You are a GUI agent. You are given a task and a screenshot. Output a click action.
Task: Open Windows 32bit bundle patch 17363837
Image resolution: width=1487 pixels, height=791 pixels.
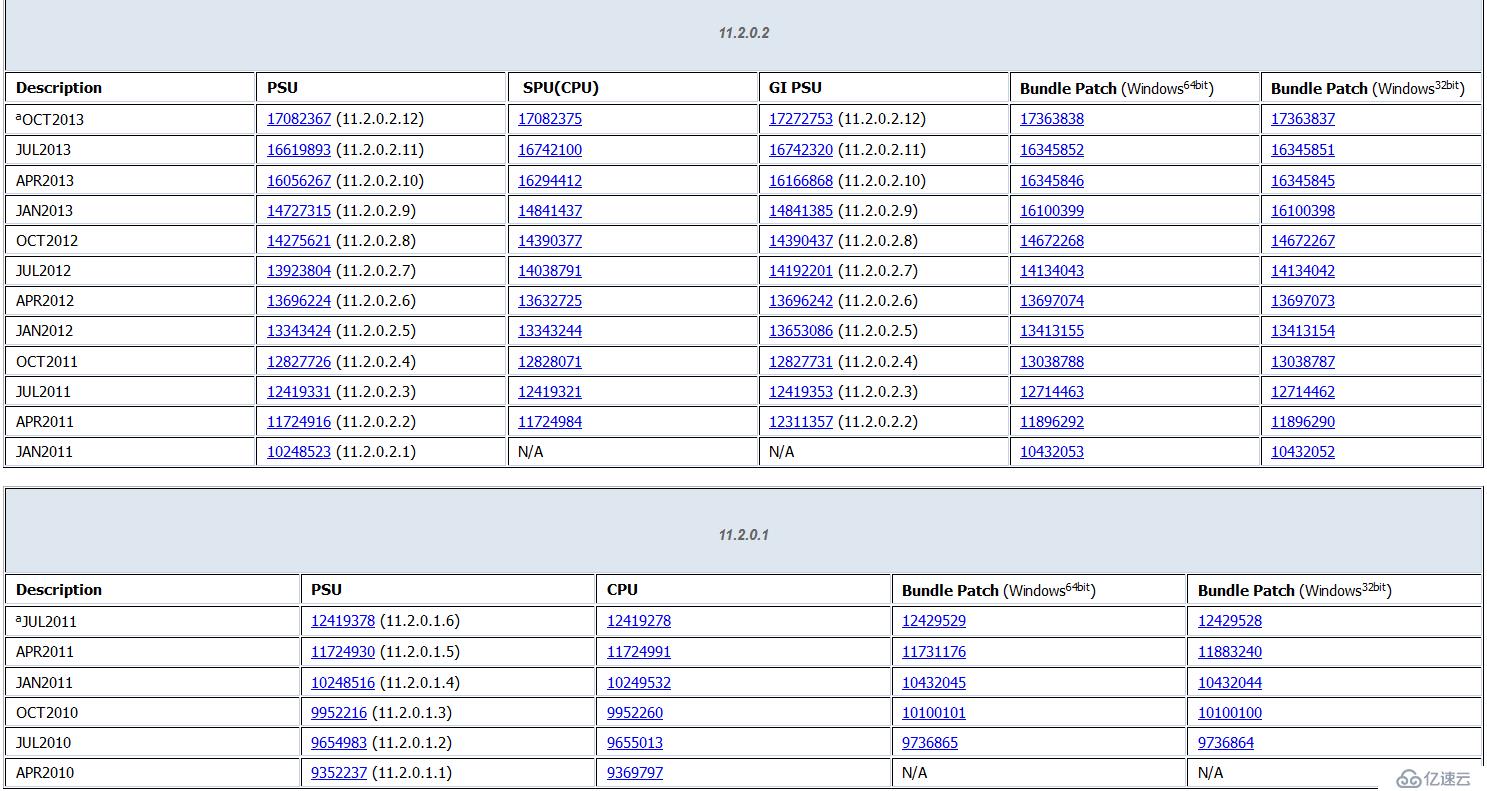[1303, 119]
